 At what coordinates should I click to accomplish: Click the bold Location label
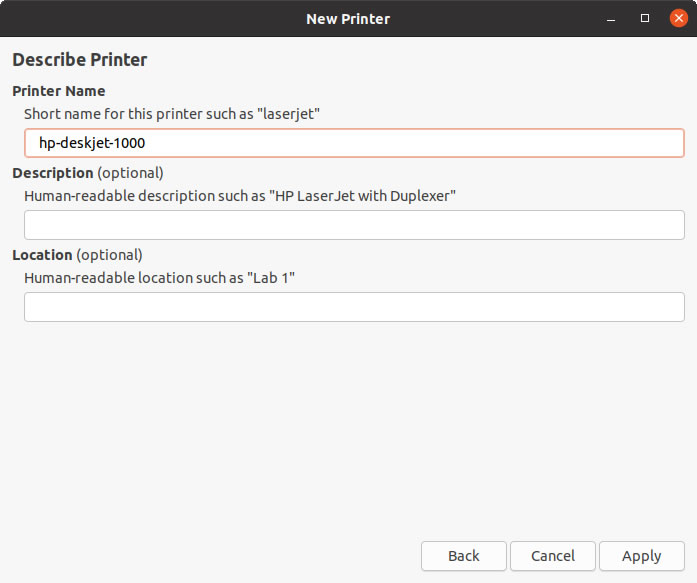pos(42,255)
